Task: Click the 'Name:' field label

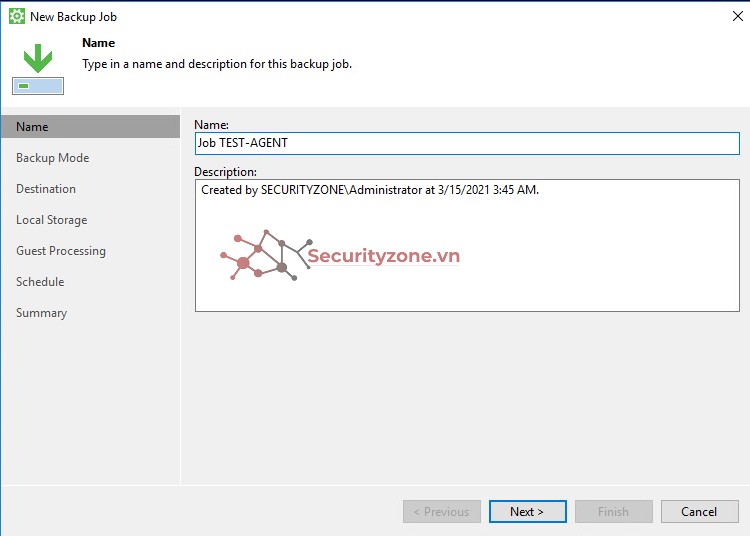Action: pyautogui.click(x=211, y=125)
